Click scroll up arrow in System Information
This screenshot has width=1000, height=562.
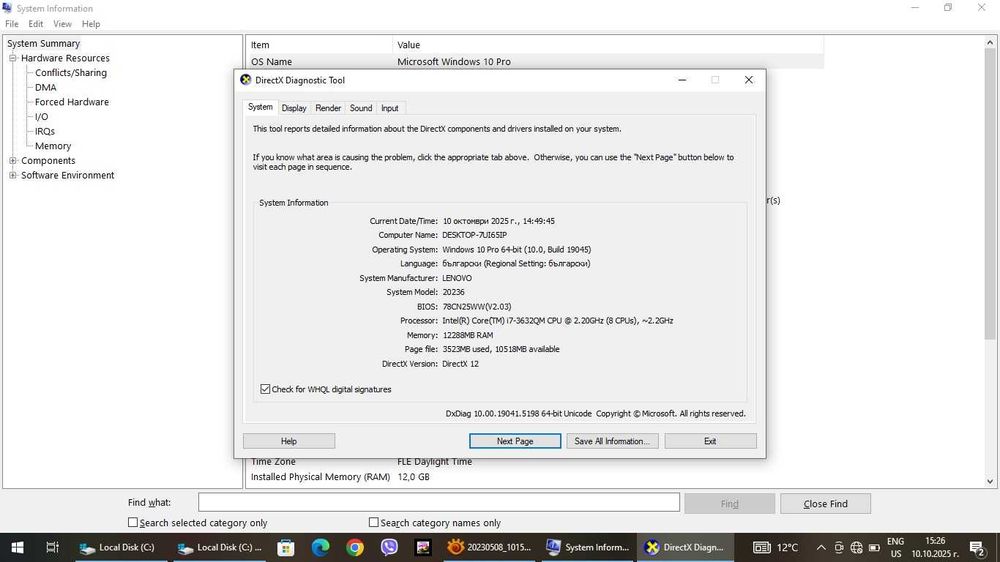990,41
